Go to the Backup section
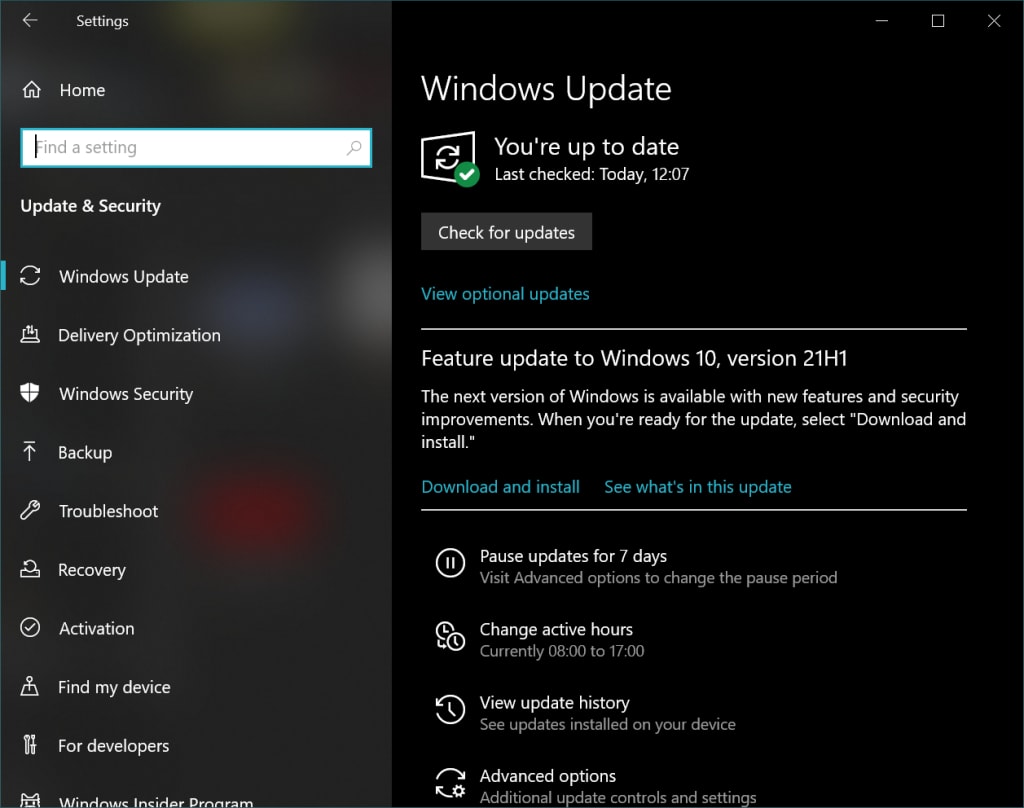 pos(85,453)
